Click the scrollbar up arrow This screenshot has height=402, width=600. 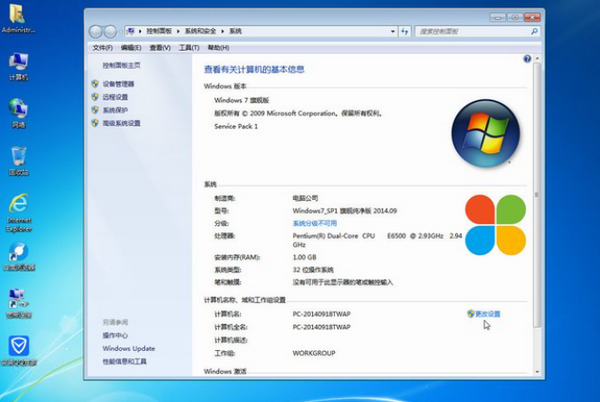click(x=537, y=59)
